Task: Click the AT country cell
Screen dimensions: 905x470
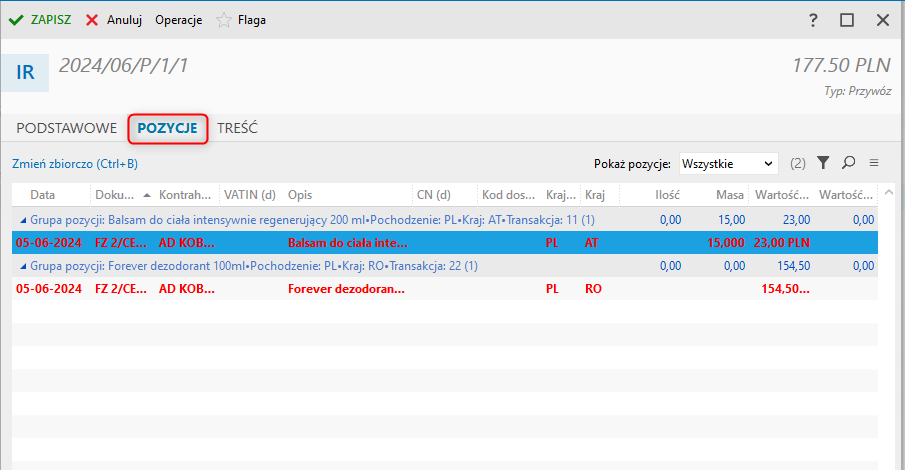Action: coord(592,243)
